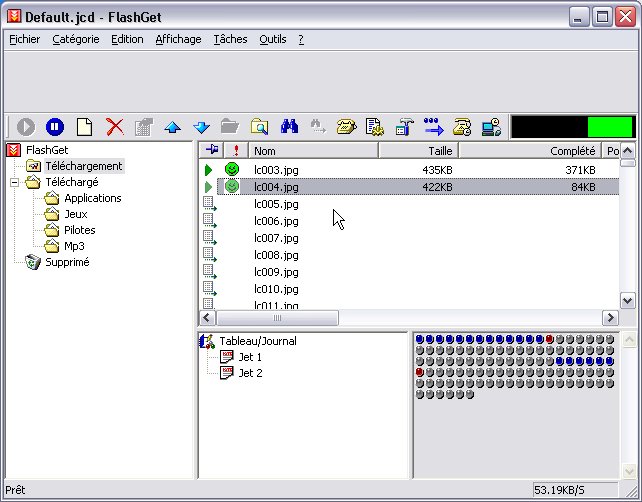Open the Outils menu
Viewport: 642px width, 502px height.
pos(273,39)
